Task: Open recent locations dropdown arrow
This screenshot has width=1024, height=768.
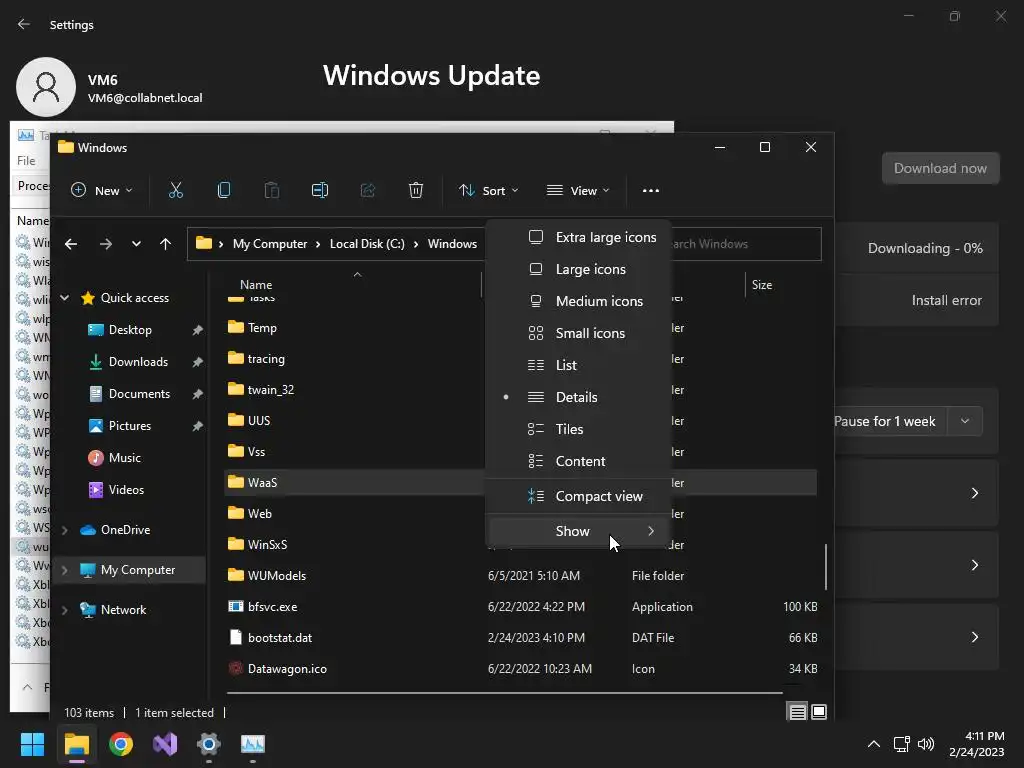Action: (x=136, y=244)
